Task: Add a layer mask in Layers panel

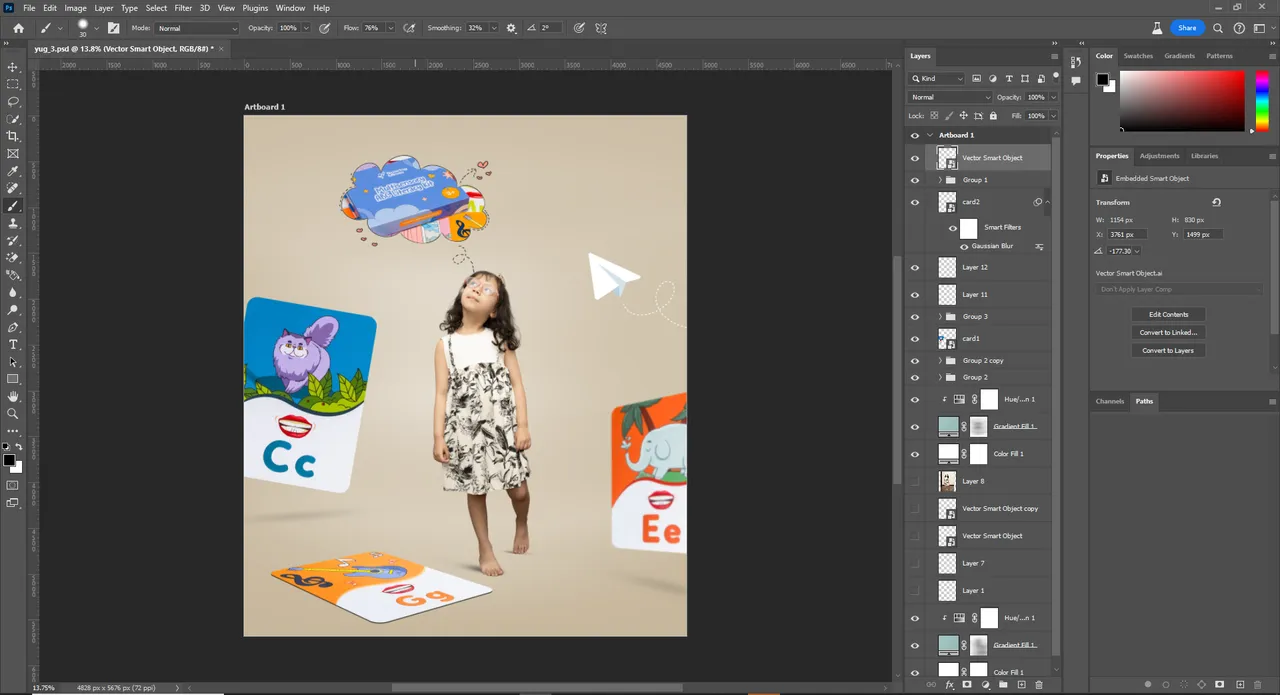Action: click(967, 685)
